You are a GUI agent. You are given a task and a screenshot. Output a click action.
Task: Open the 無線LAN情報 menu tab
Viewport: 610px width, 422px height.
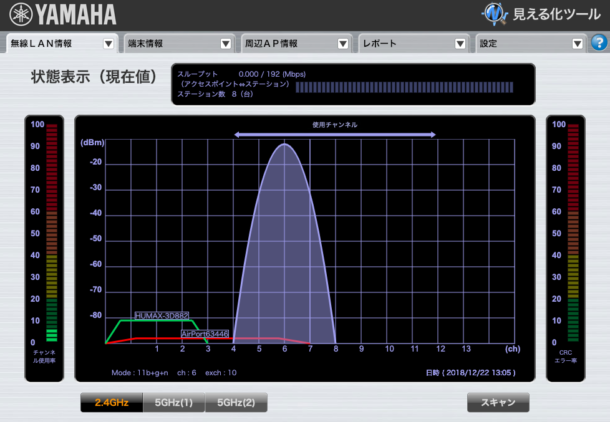(61, 44)
